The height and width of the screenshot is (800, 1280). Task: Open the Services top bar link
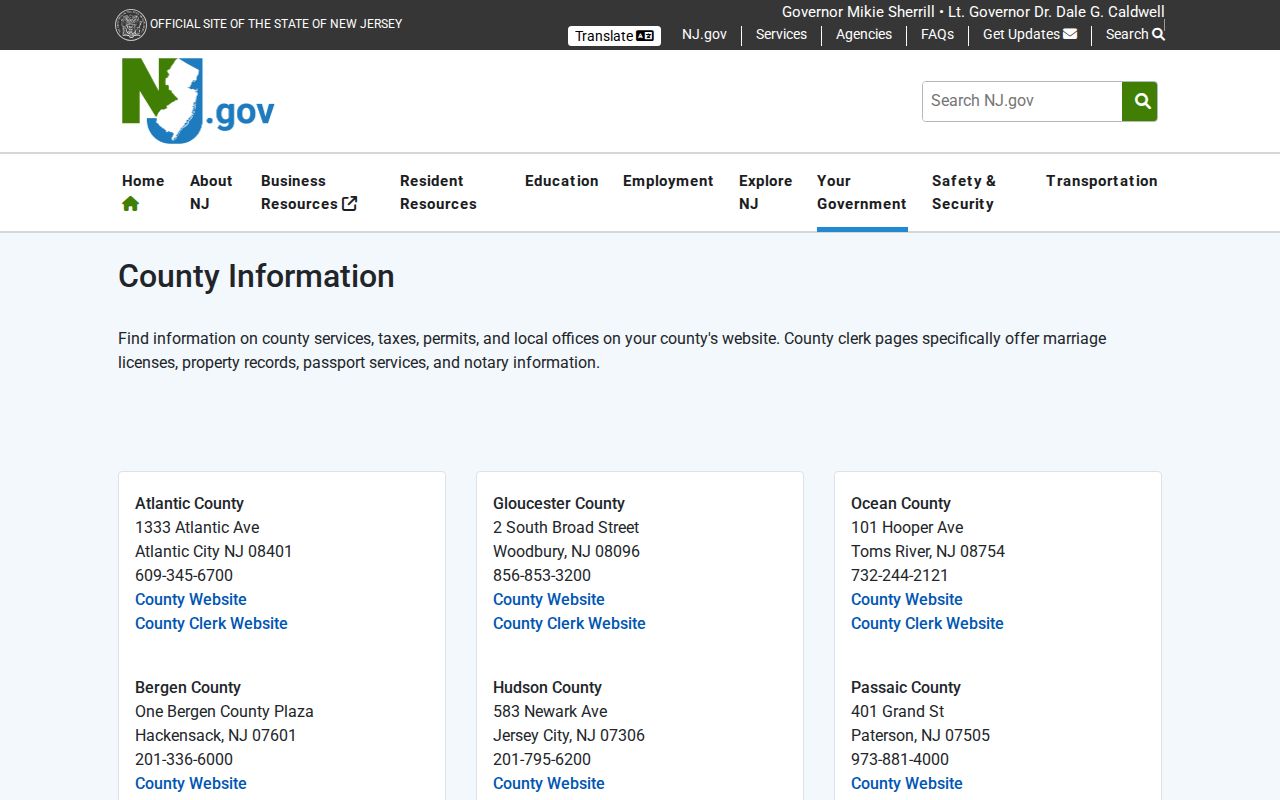click(x=781, y=34)
